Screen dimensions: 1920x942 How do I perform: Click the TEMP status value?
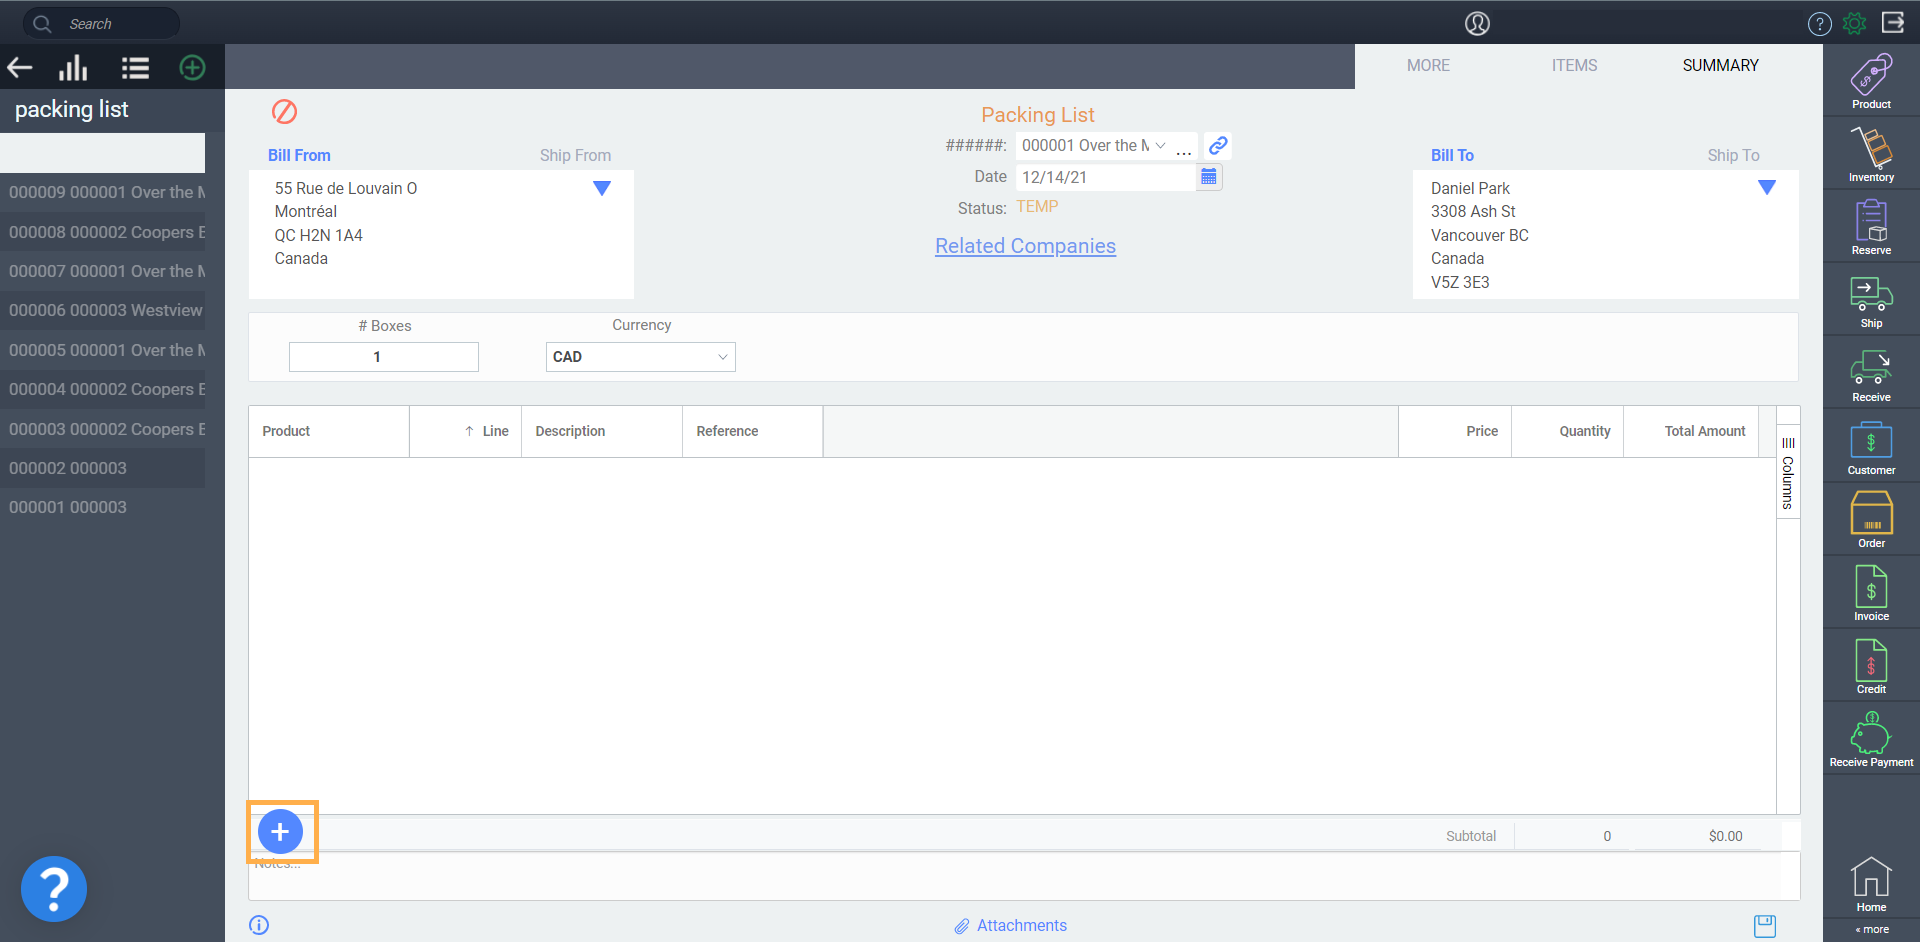pyautogui.click(x=1037, y=207)
